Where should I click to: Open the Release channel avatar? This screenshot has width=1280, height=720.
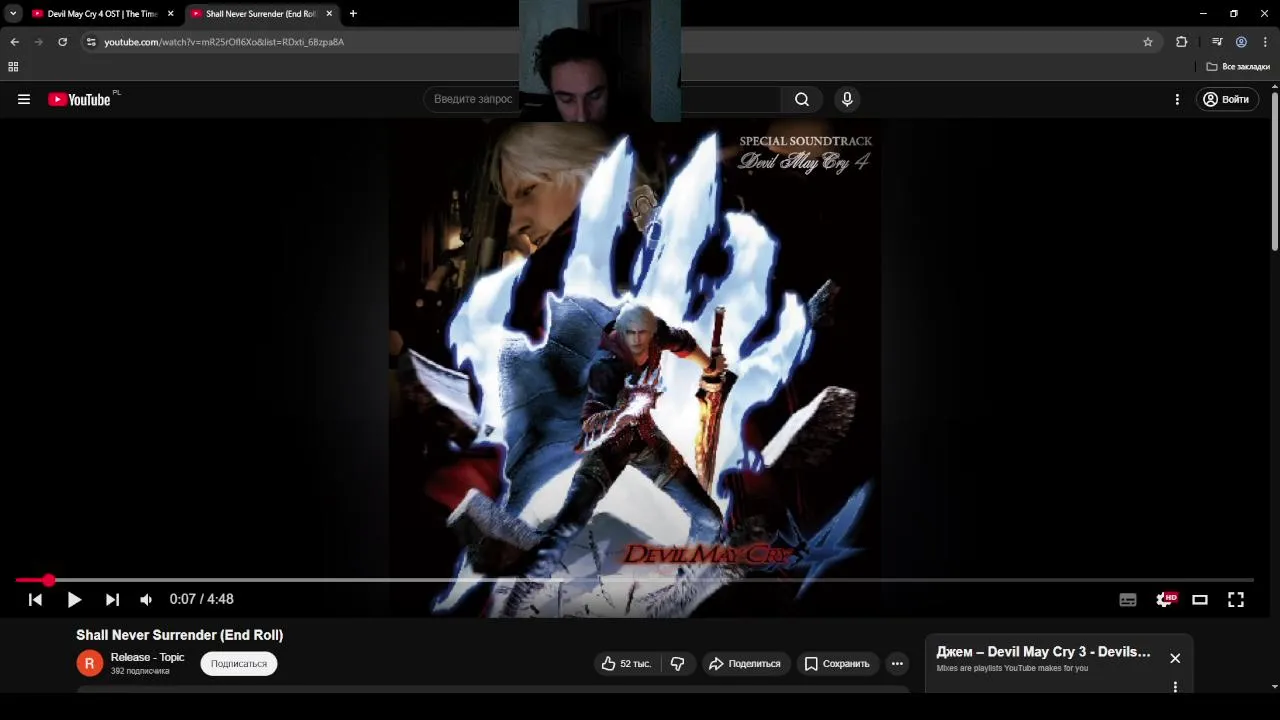[89, 663]
